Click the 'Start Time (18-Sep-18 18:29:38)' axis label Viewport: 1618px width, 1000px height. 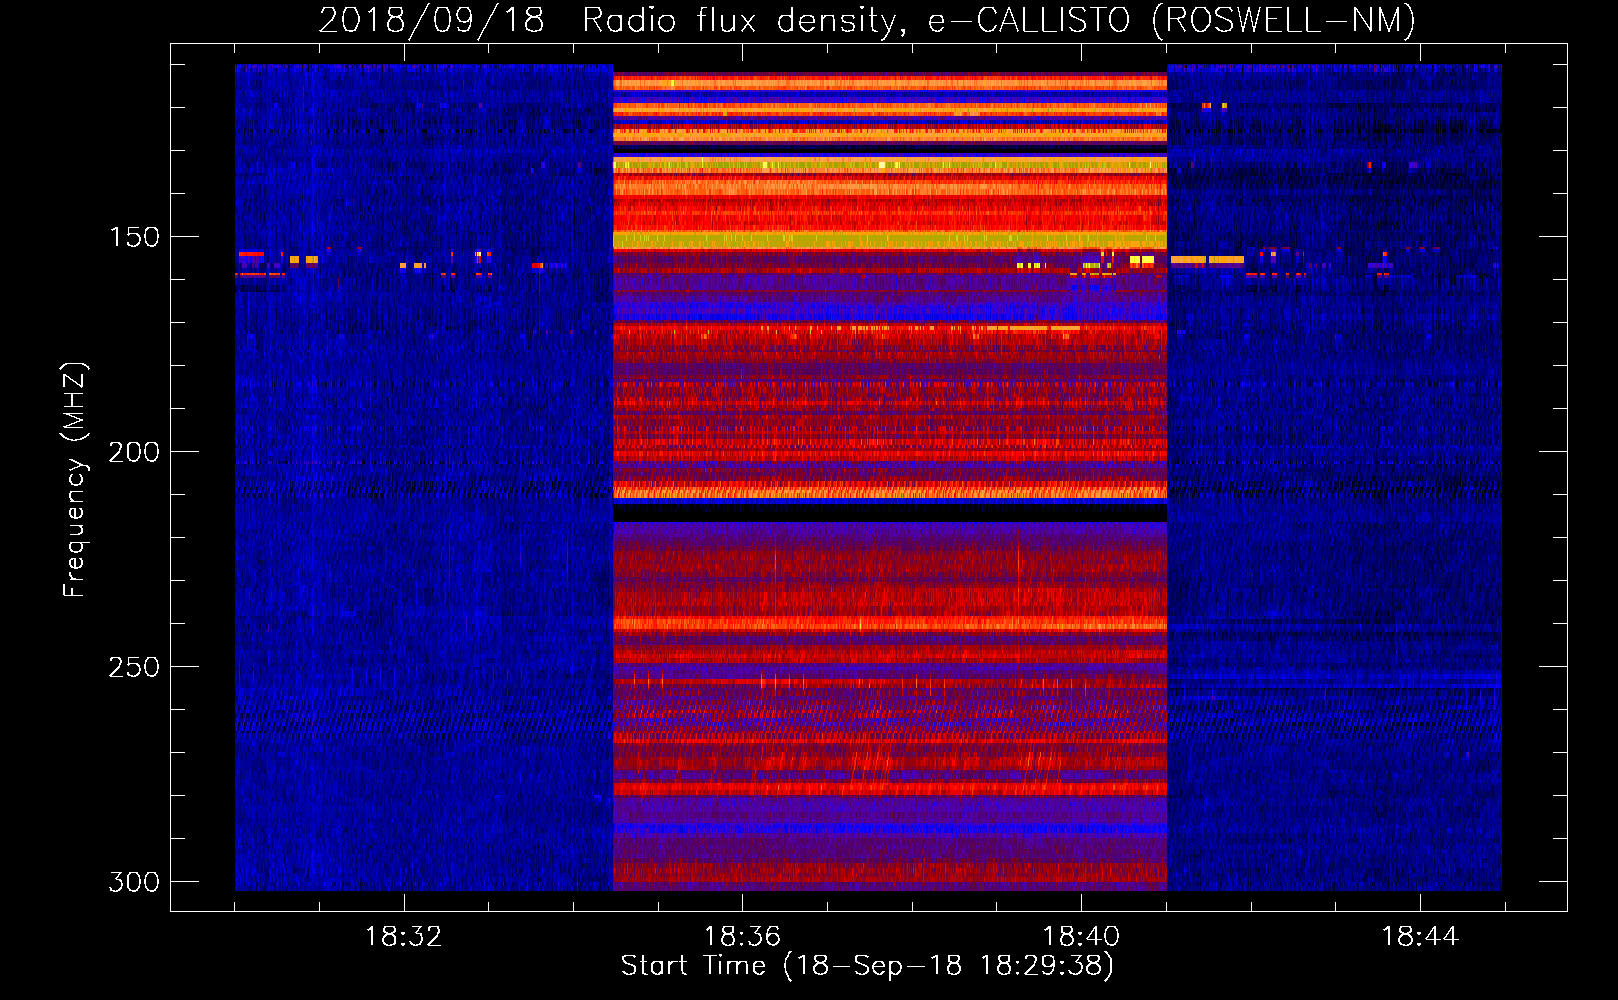(867, 966)
